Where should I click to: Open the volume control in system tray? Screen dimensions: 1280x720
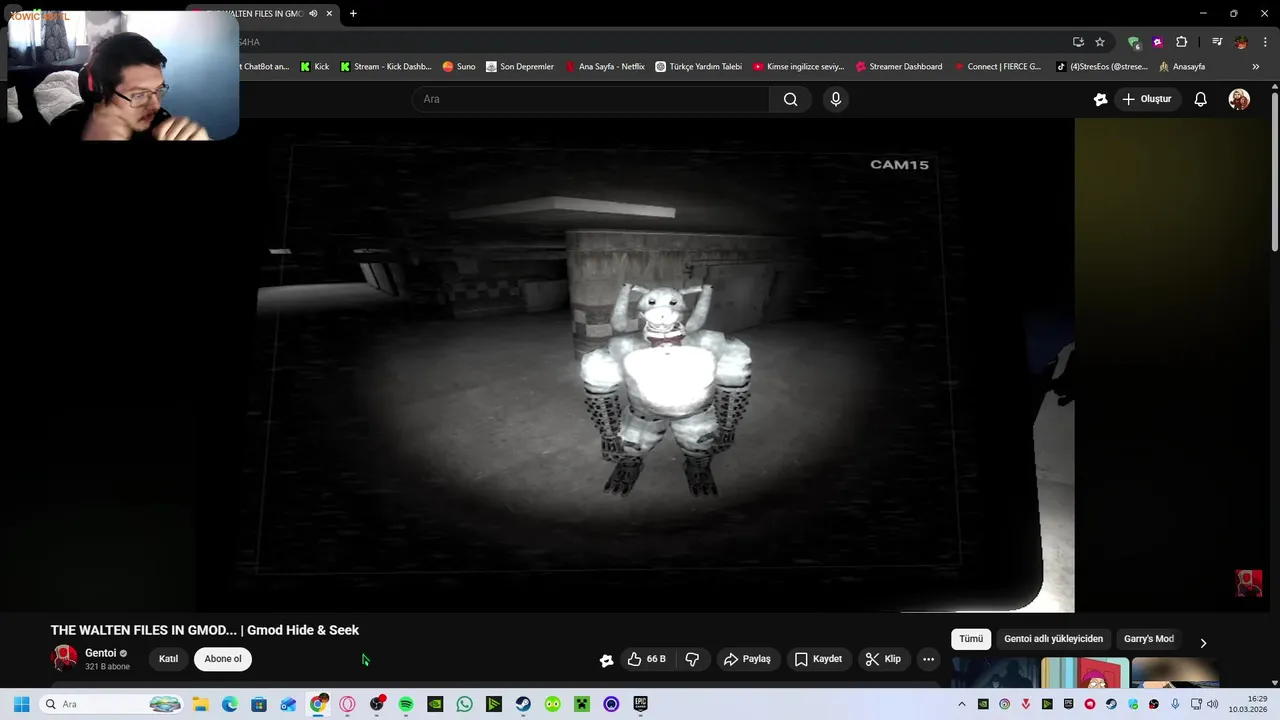point(1212,704)
